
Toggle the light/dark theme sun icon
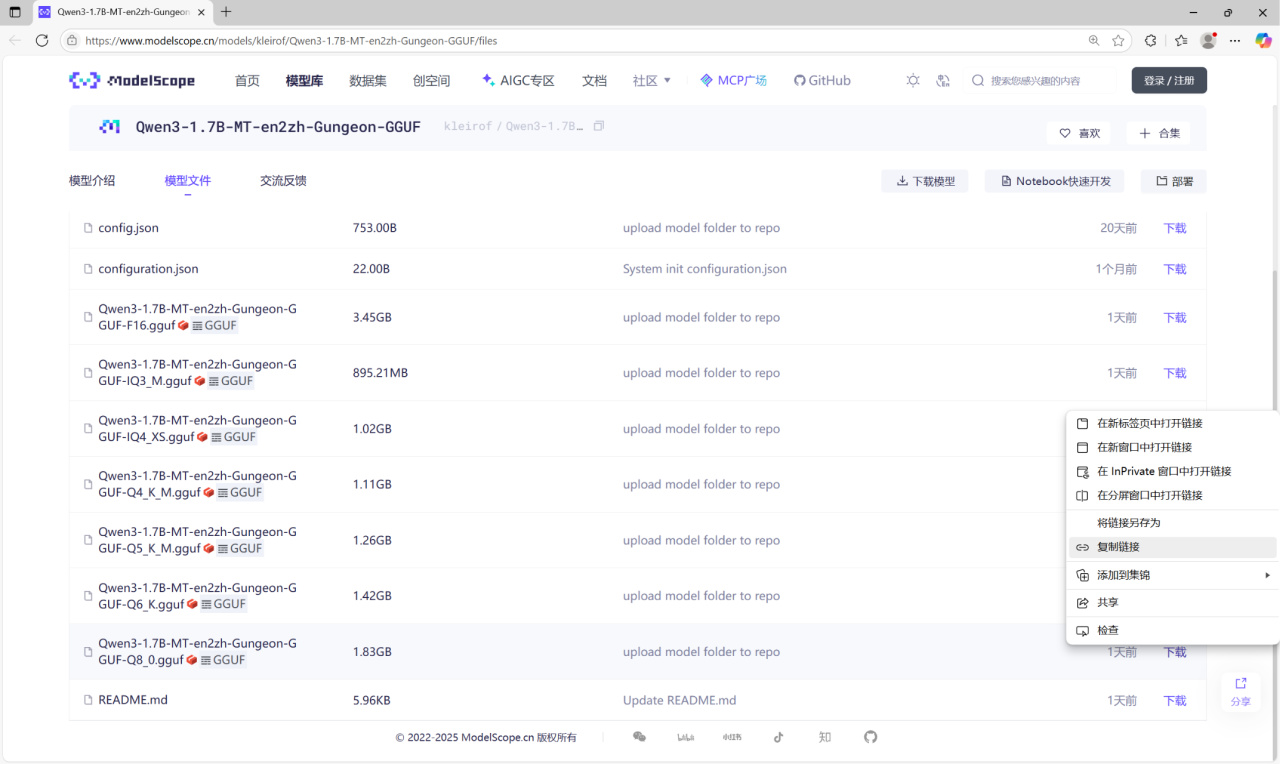point(913,81)
